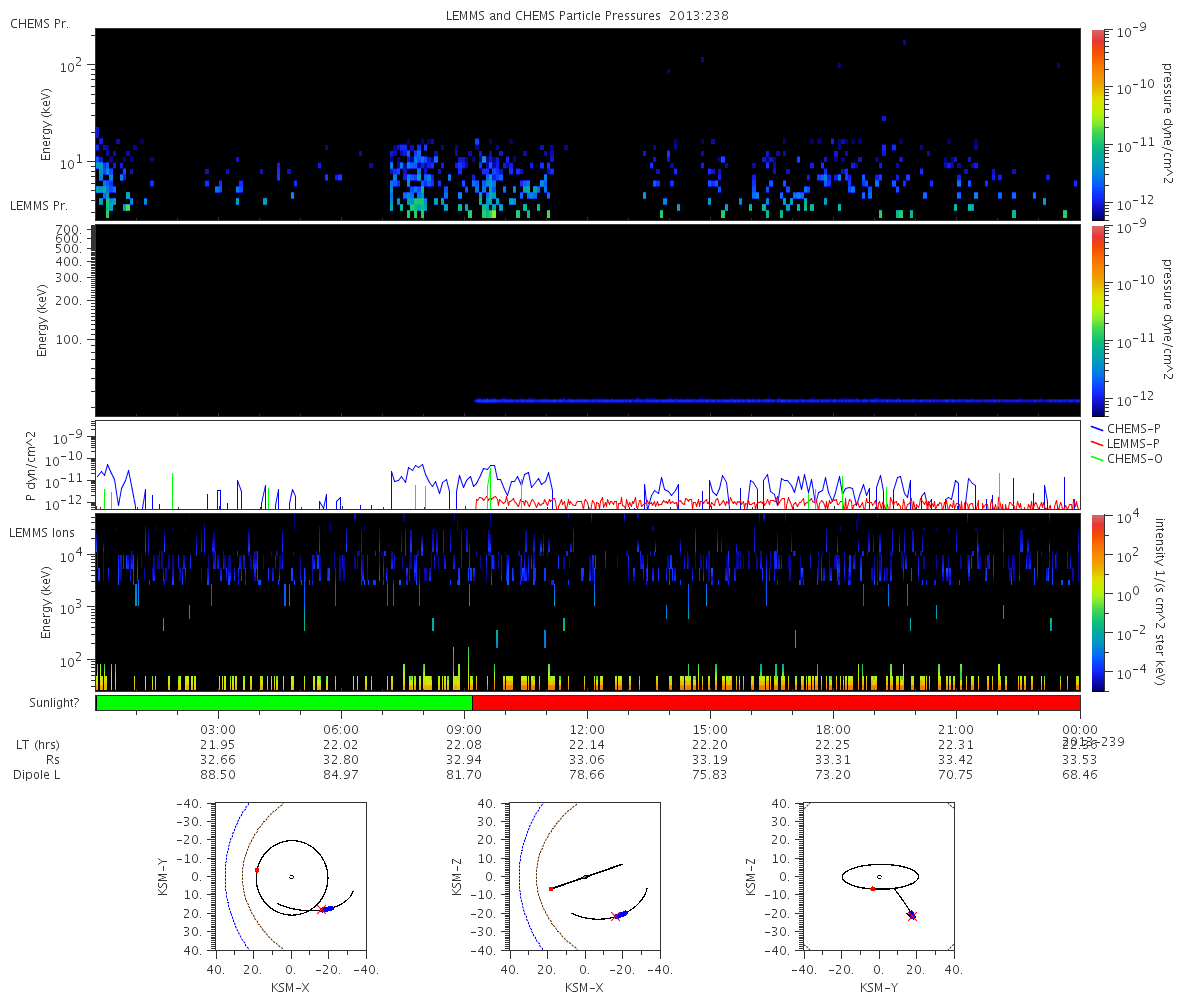Click the green CHEMS-O legend entry
1200x1000 pixels.
point(1131,458)
